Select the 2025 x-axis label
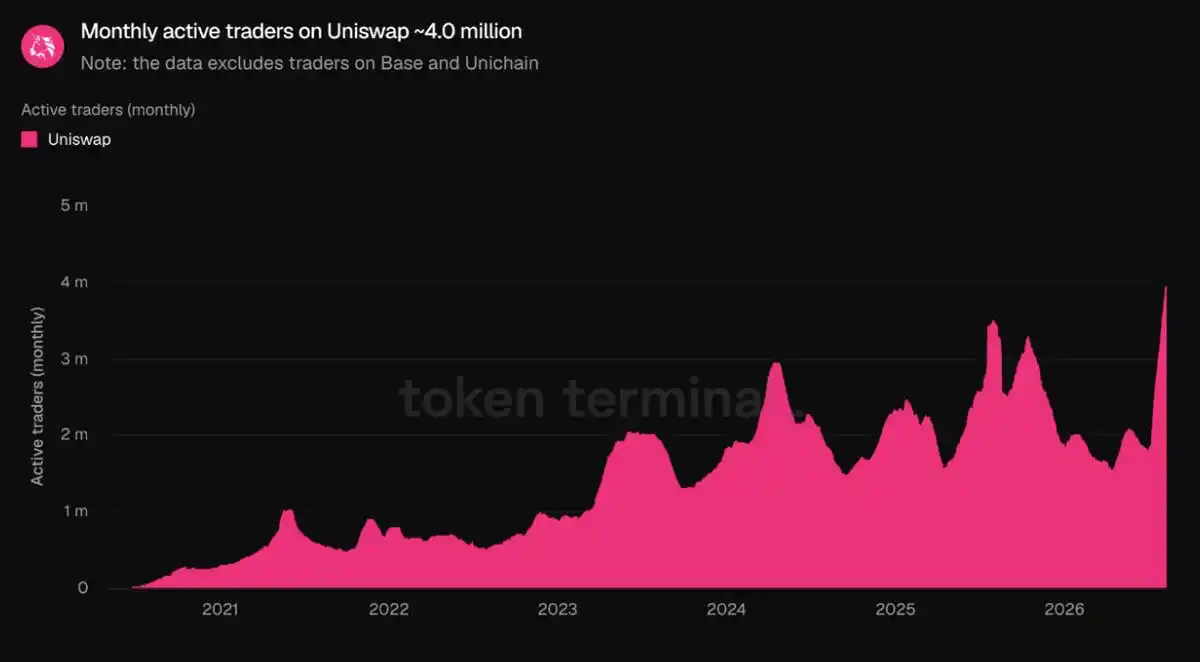This screenshot has width=1200, height=662. [895, 609]
